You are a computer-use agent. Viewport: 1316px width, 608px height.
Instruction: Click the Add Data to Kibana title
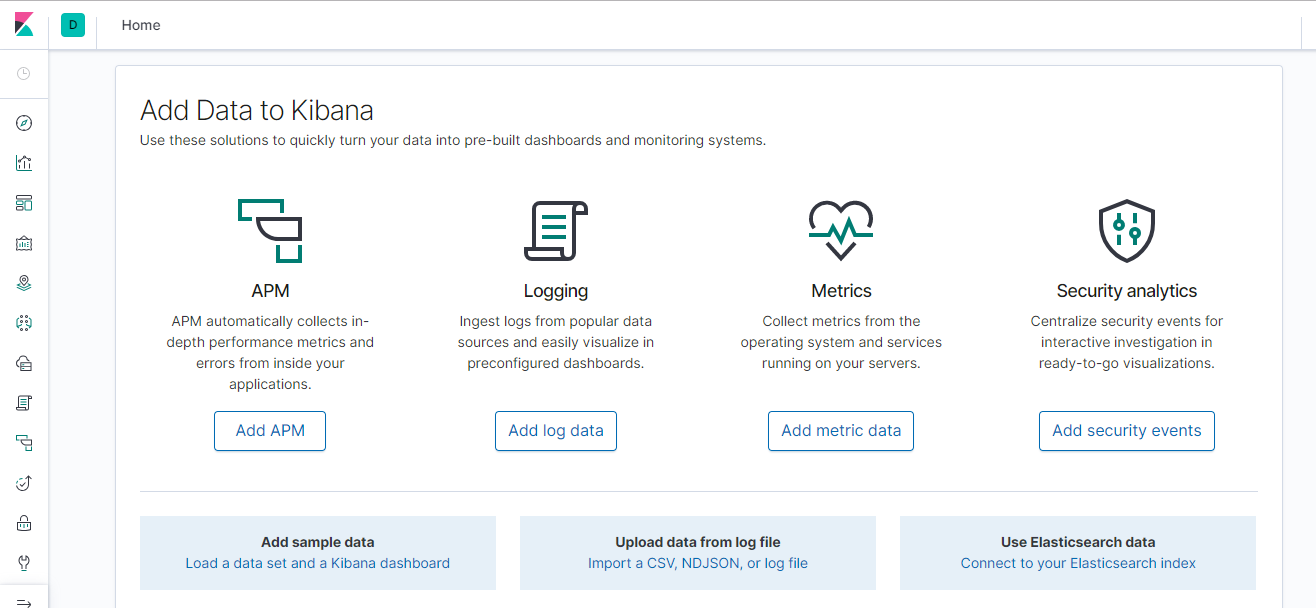coord(257,110)
